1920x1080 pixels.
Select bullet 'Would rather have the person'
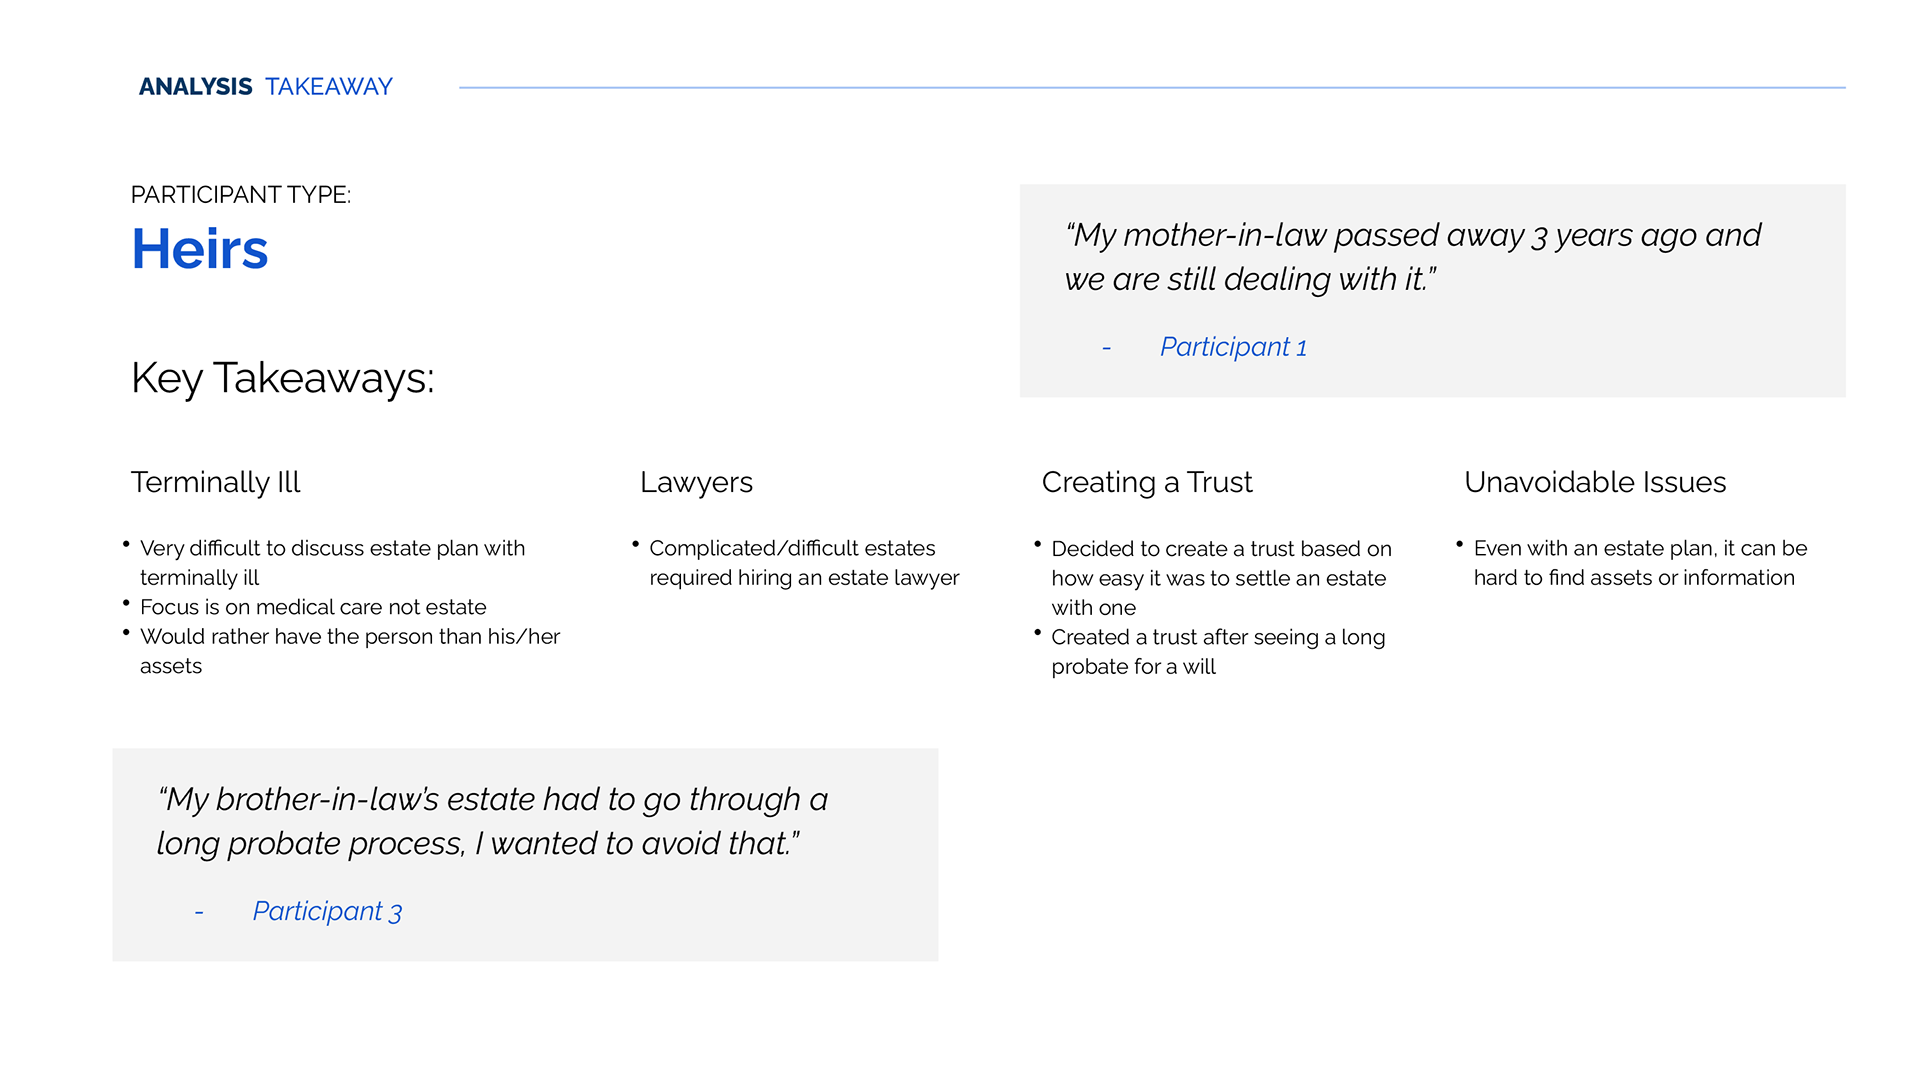(350, 651)
